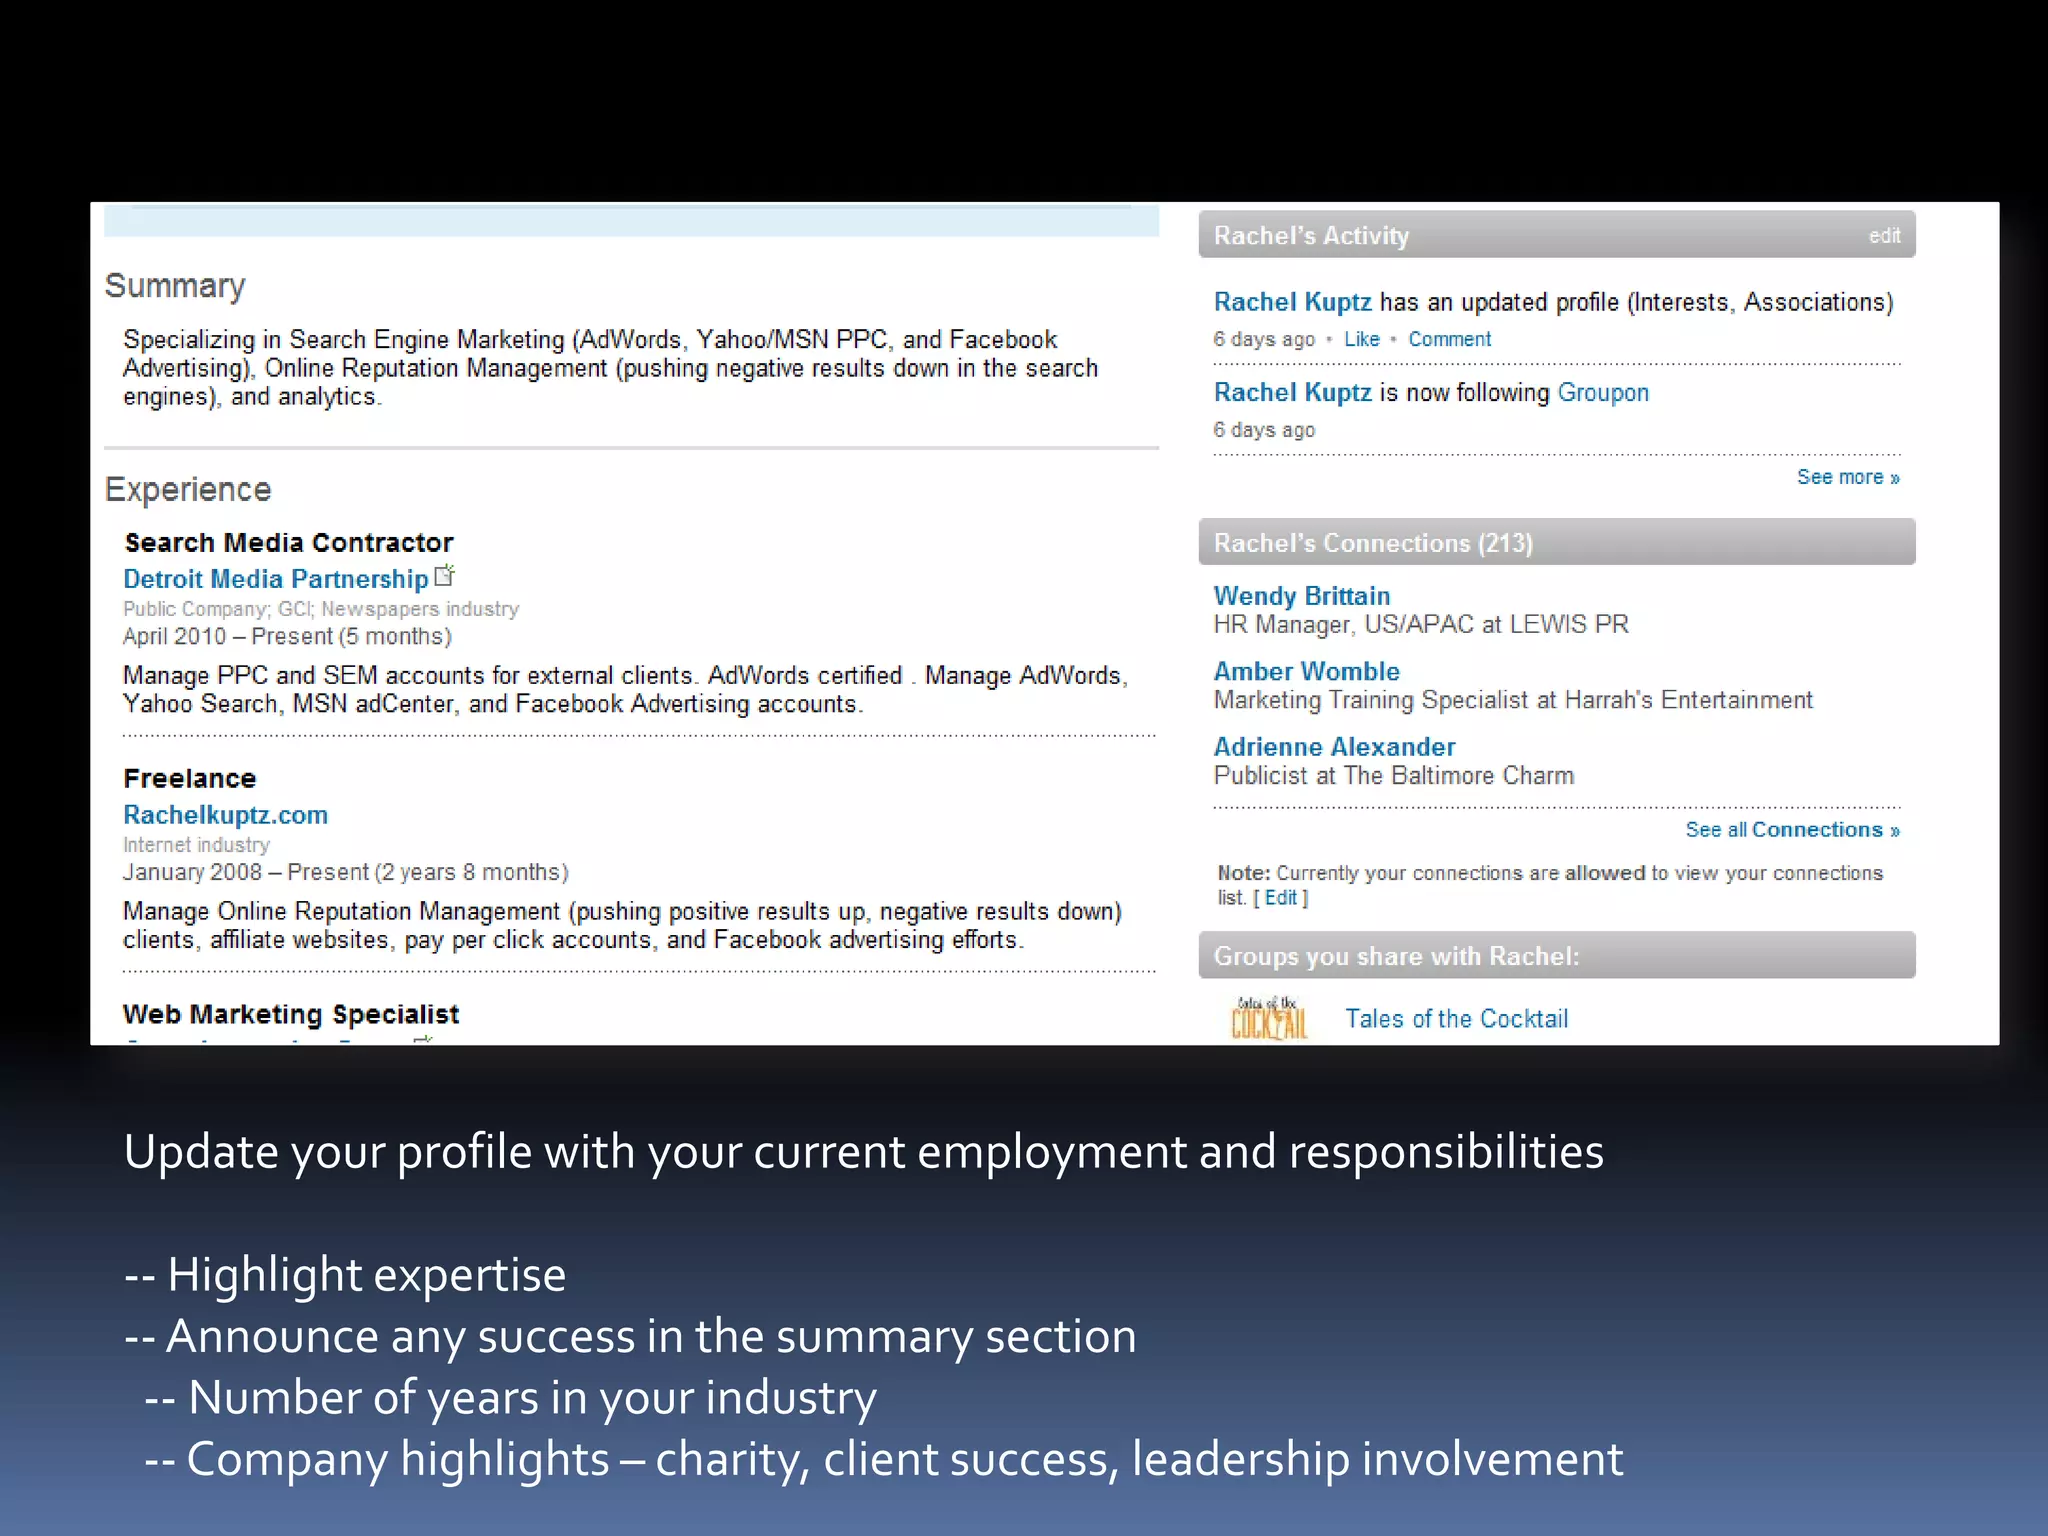The width and height of the screenshot is (2048, 1536).
Task: Open the Groupon company link
Action: click(1603, 393)
